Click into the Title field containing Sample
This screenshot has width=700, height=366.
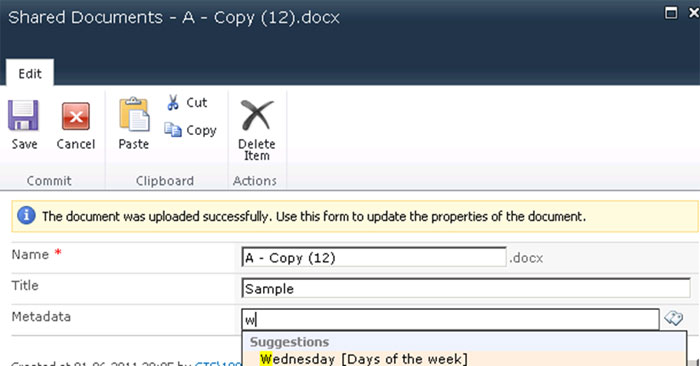click(466, 288)
